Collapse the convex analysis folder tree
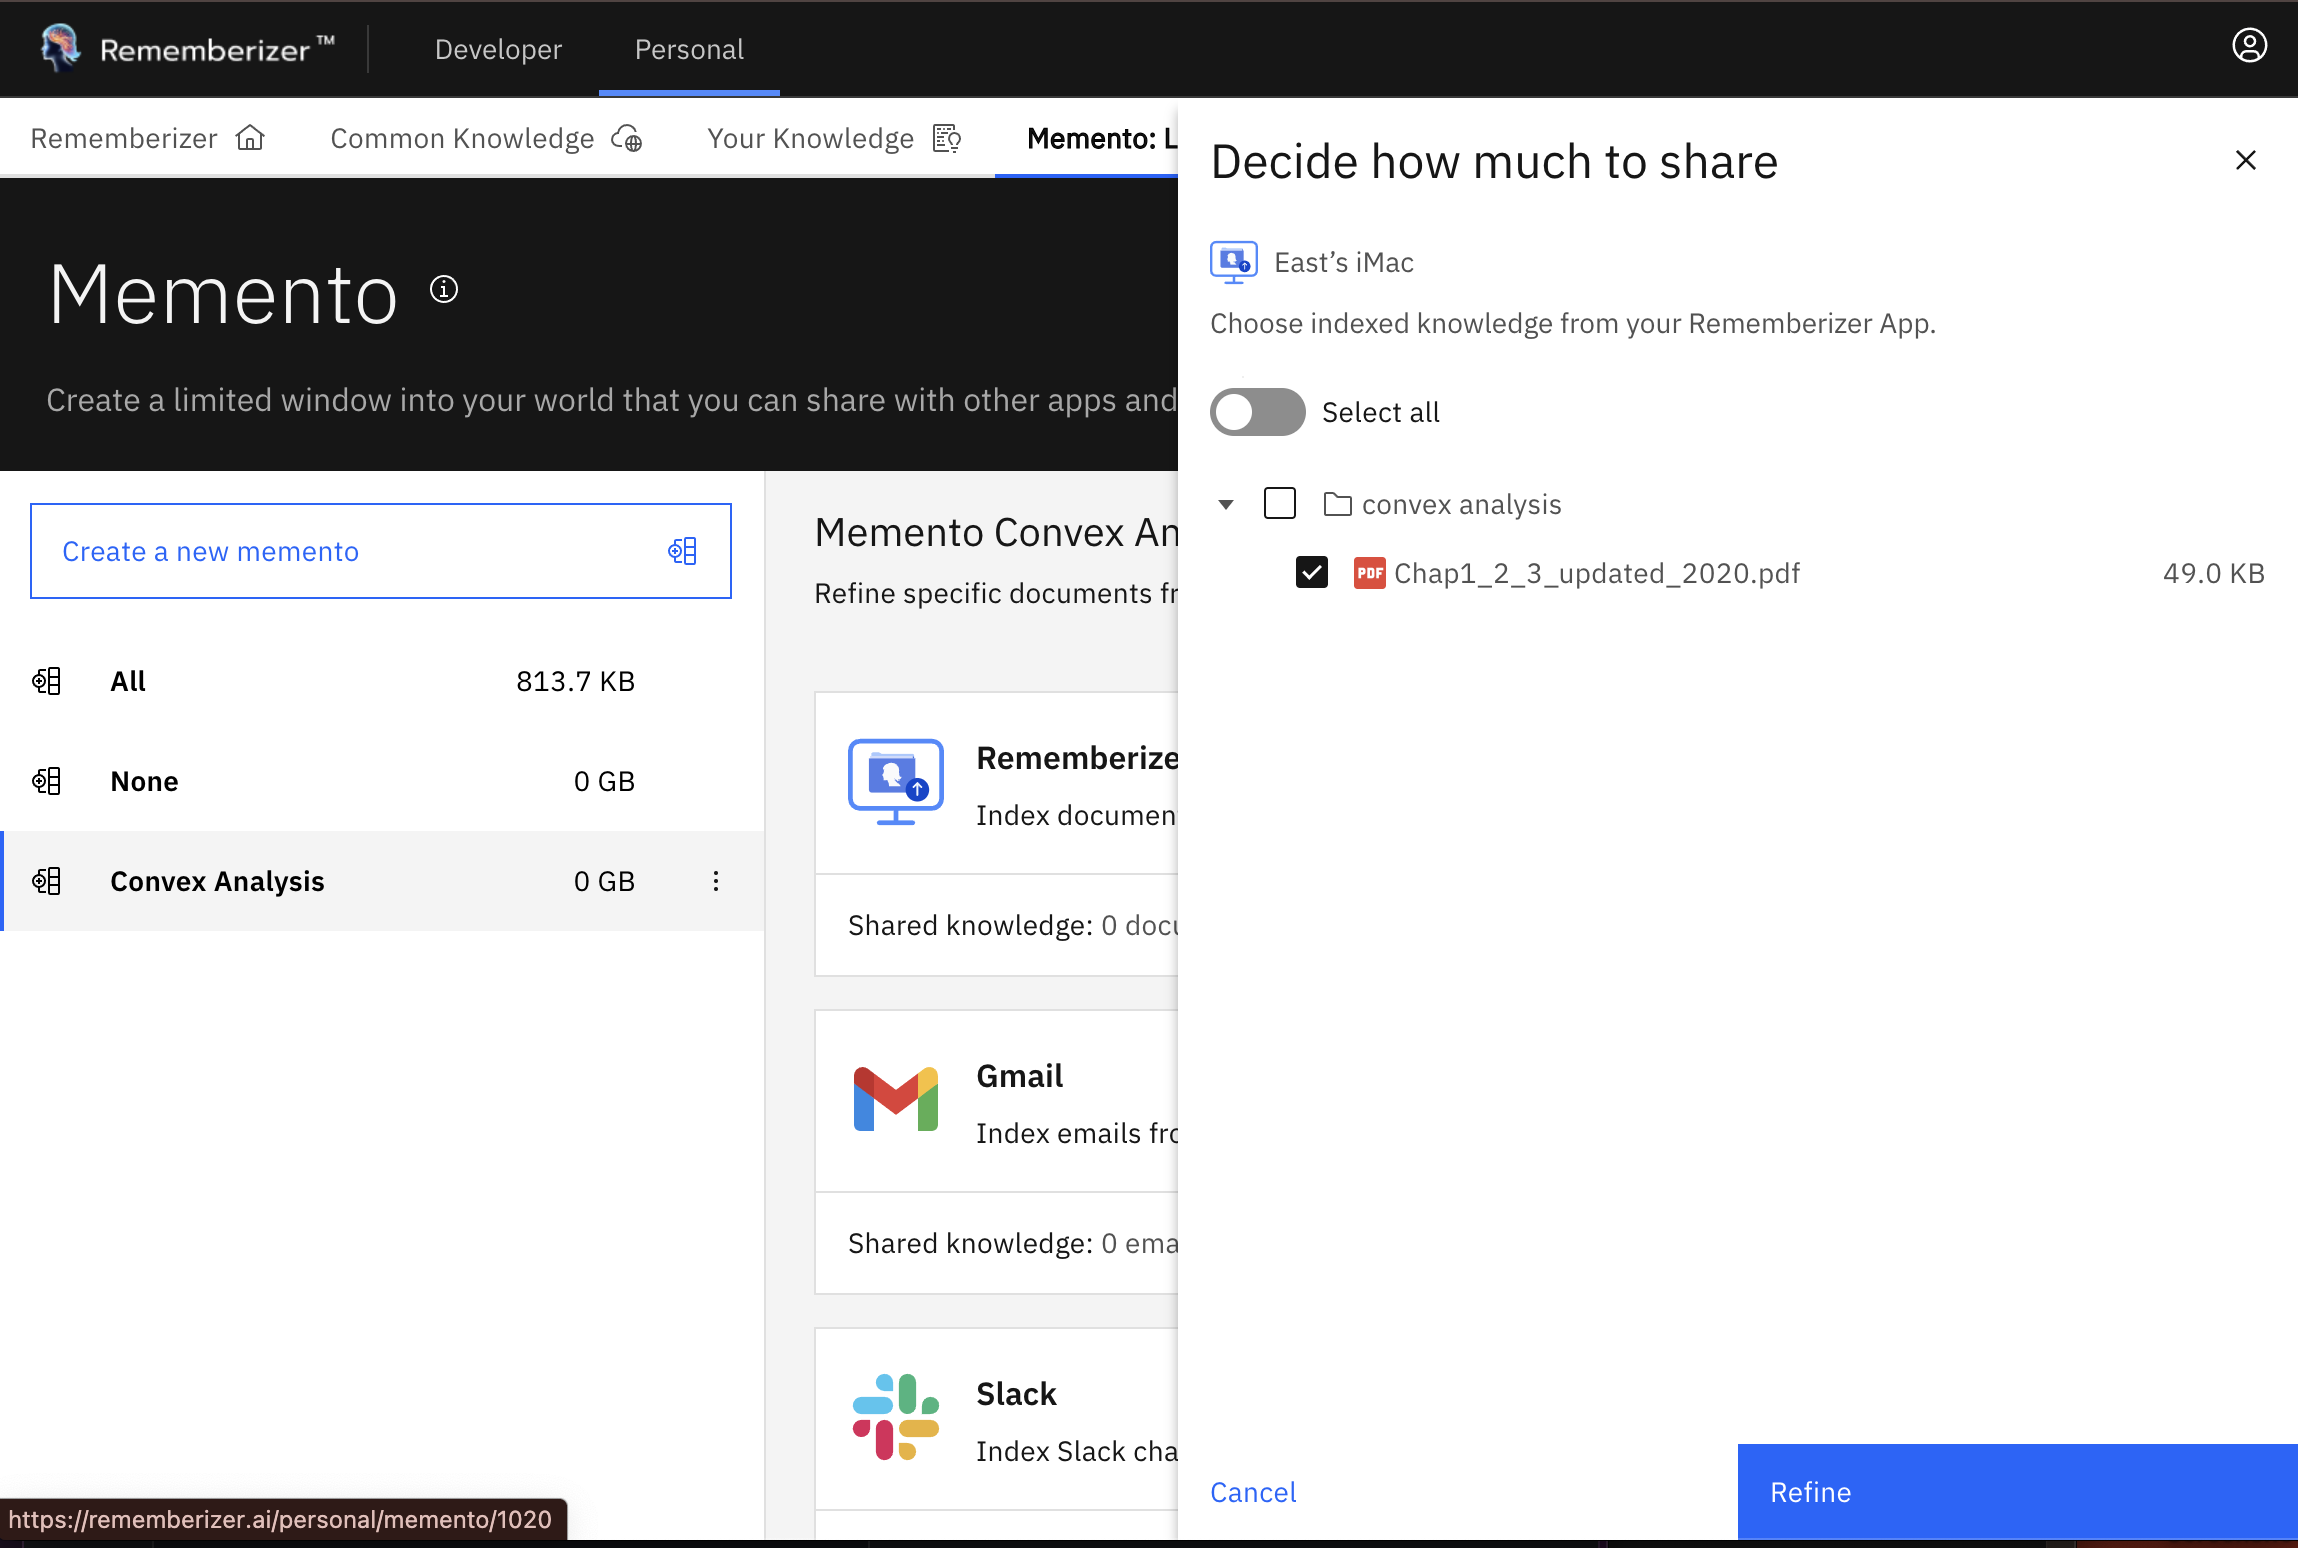The height and width of the screenshot is (1548, 2298). [1226, 504]
